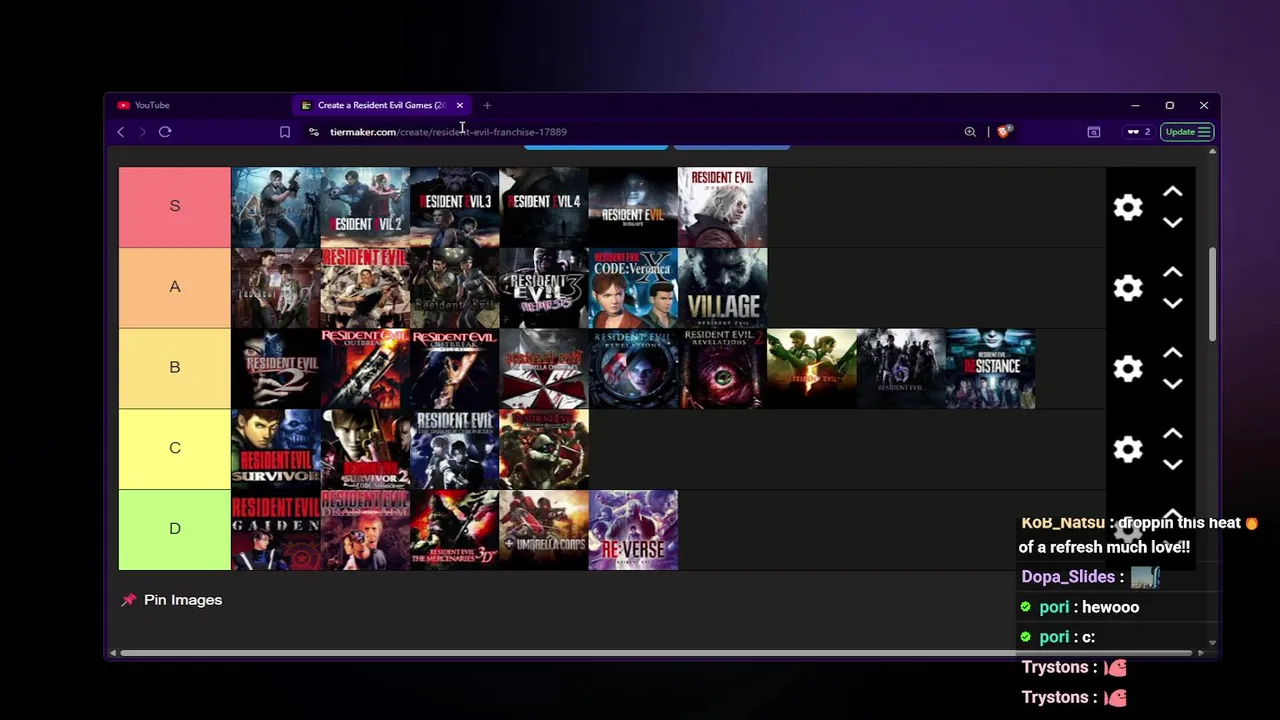Click the A tier label
The width and height of the screenshot is (1280, 720).
click(175, 288)
